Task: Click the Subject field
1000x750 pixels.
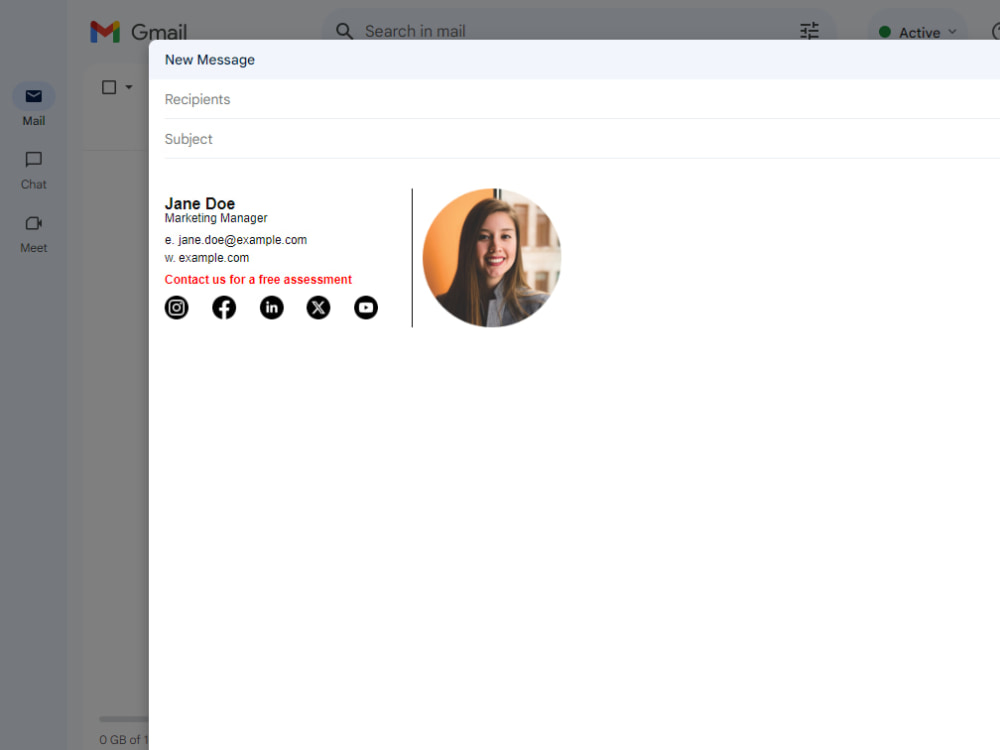Action: tap(582, 139)
